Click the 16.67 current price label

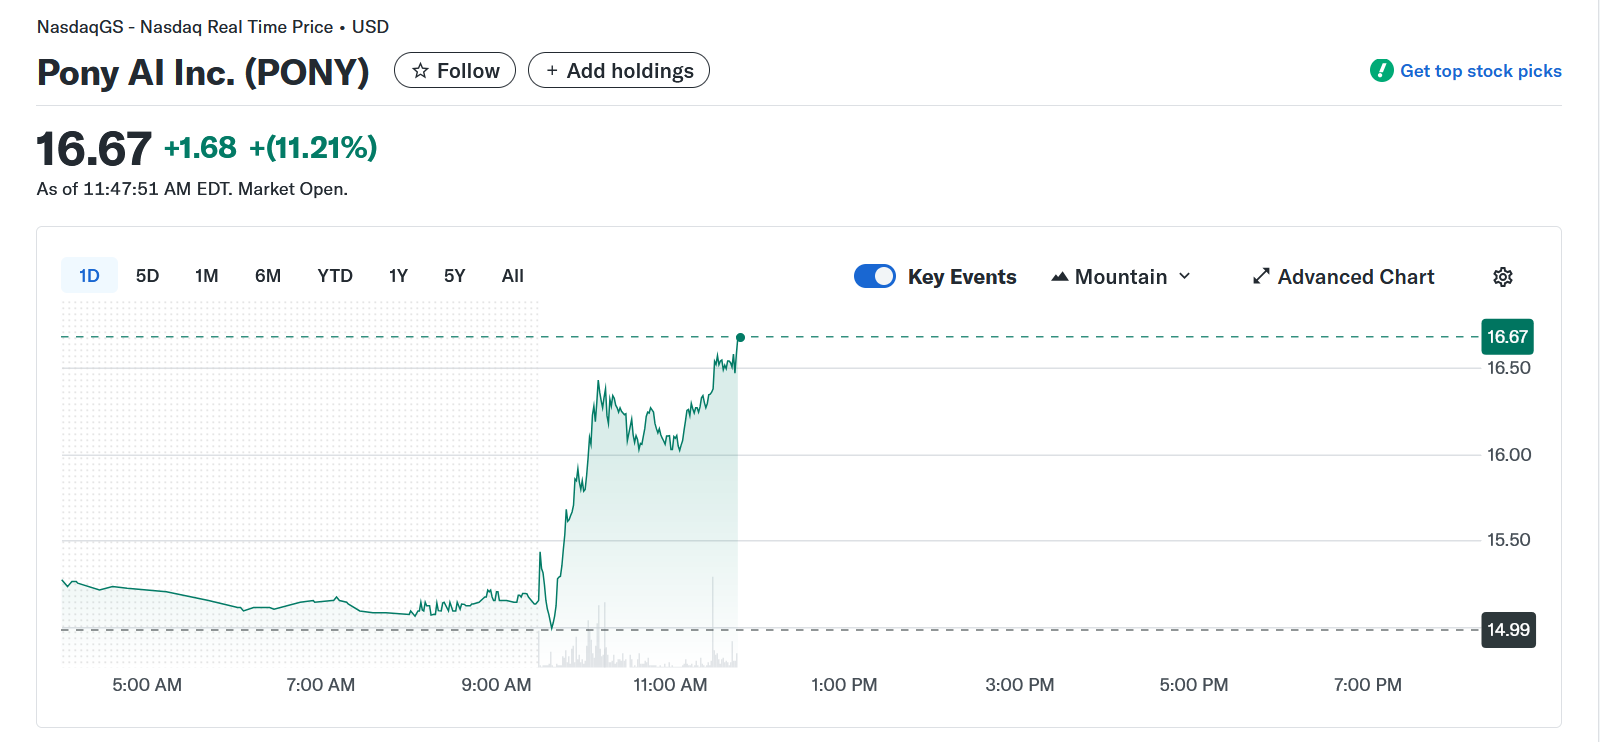click(x=1507, y=337)
